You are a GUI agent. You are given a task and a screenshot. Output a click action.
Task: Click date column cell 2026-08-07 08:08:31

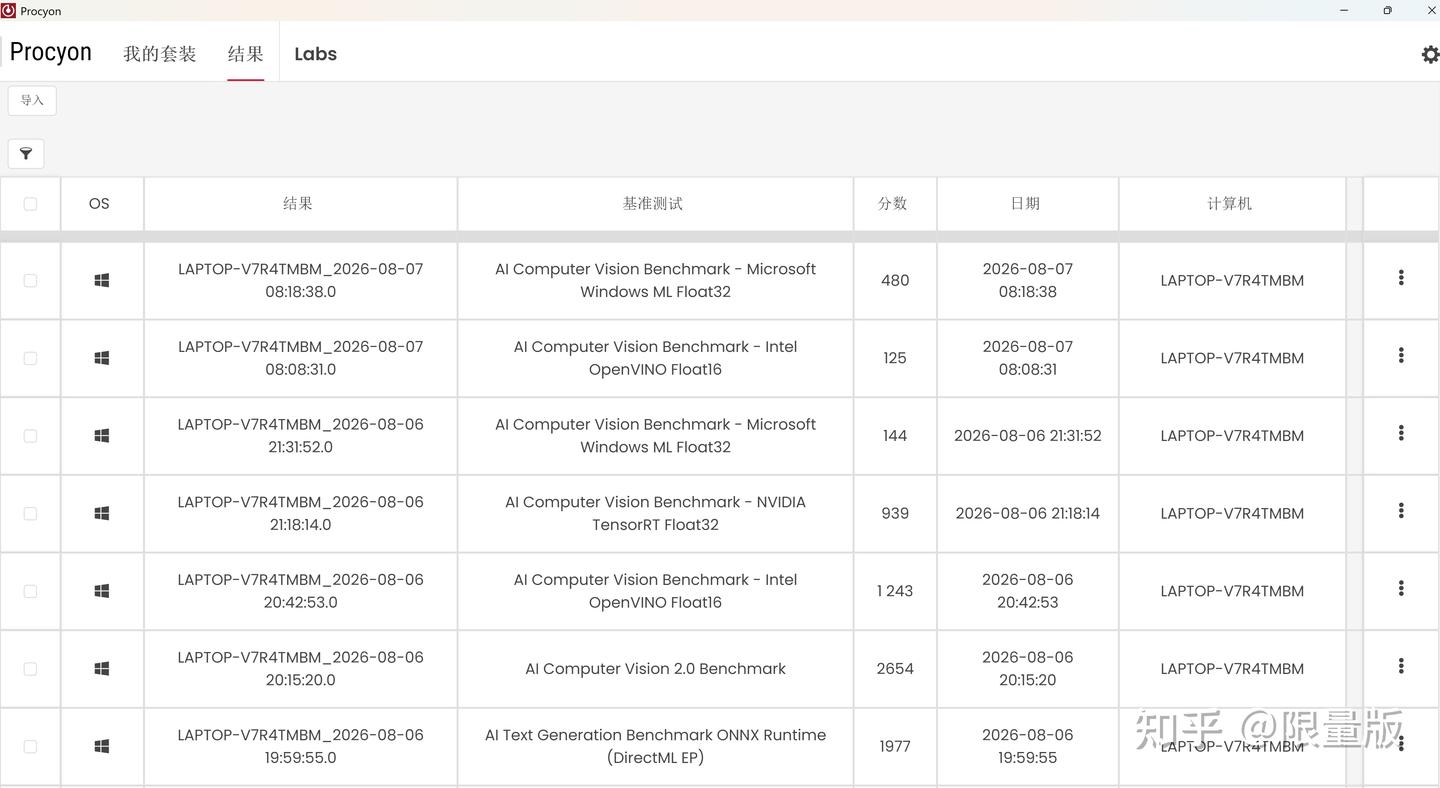pyautogui.click(x=1028, y=358)
